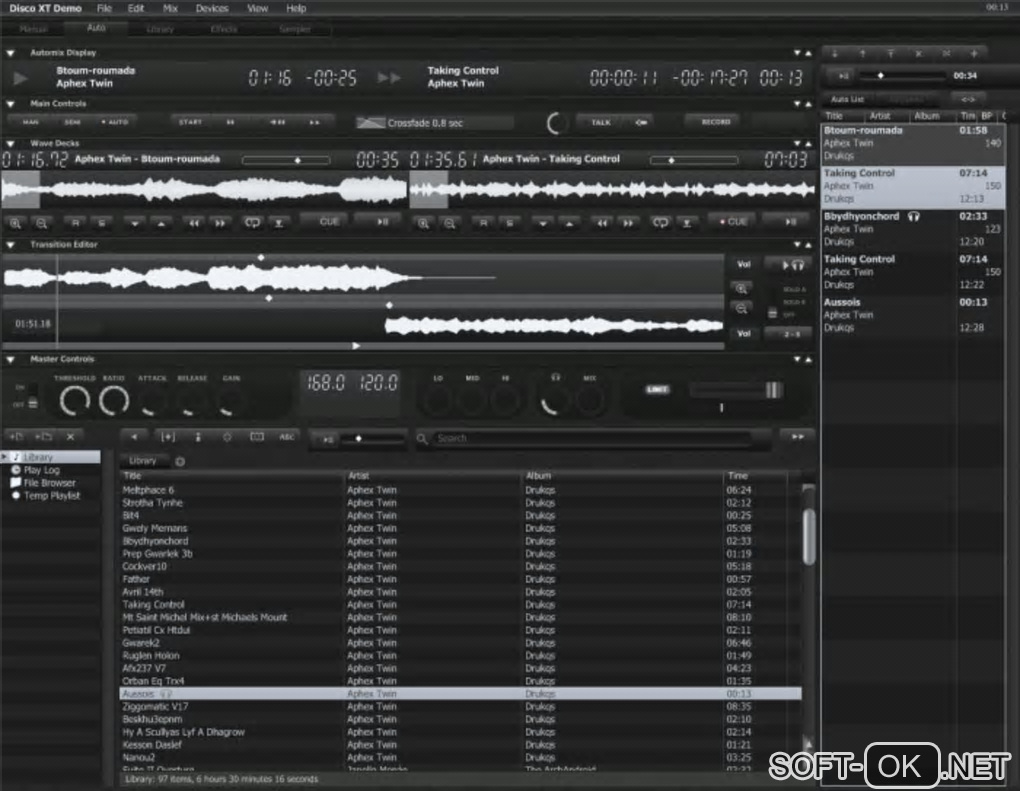Switch to the Effects tab

tap(224, 29)
